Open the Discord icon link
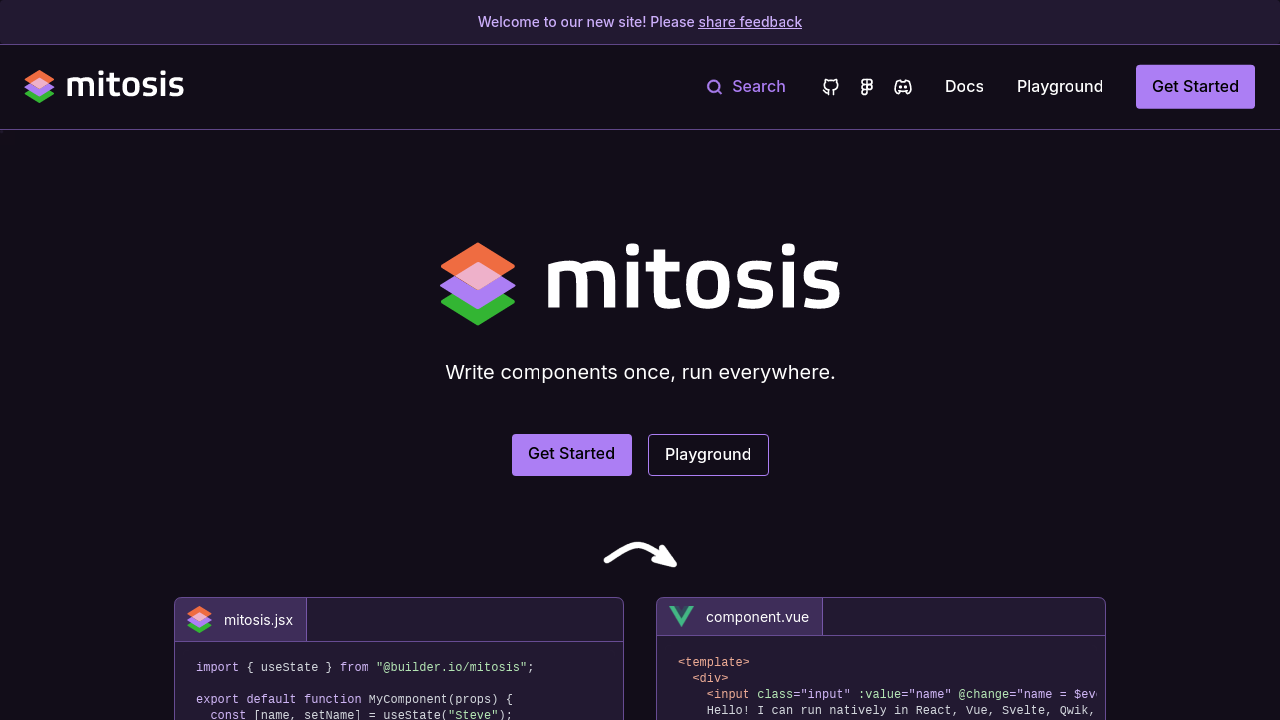 pos(903,87)
